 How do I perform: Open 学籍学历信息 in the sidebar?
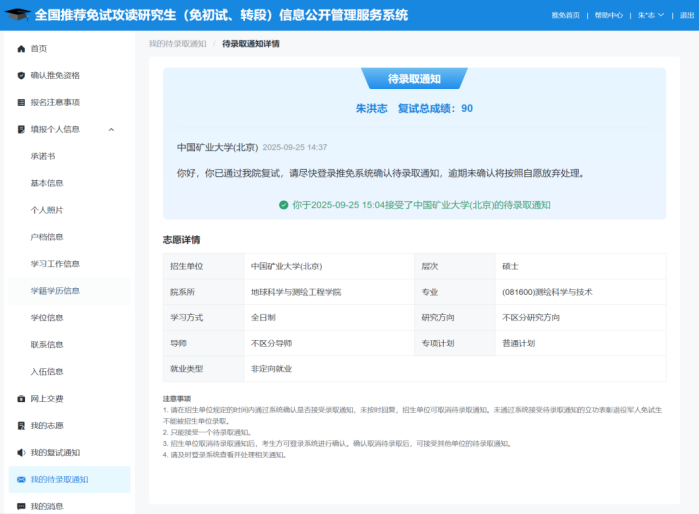click(x=55, y=291)
